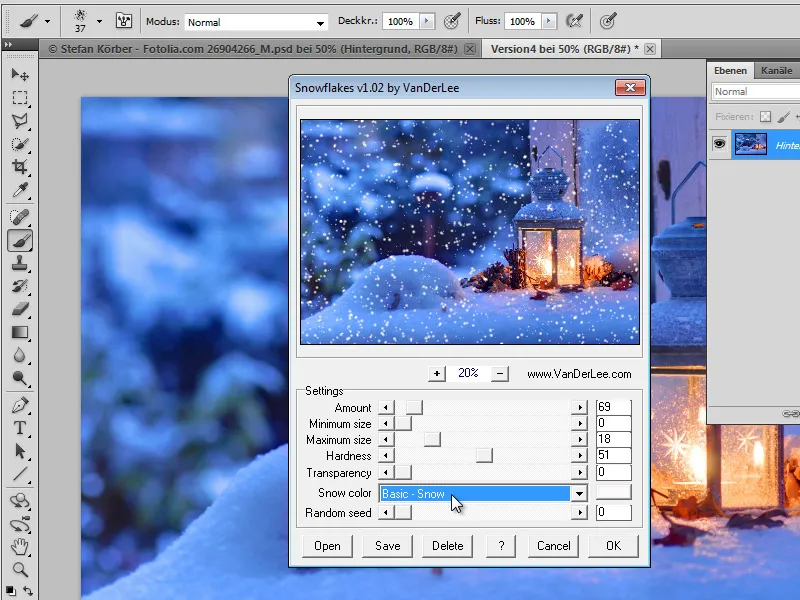This screenshot has width=800, height=600.
Task: Select the Eyedropper tool
Action: point(19,190)
